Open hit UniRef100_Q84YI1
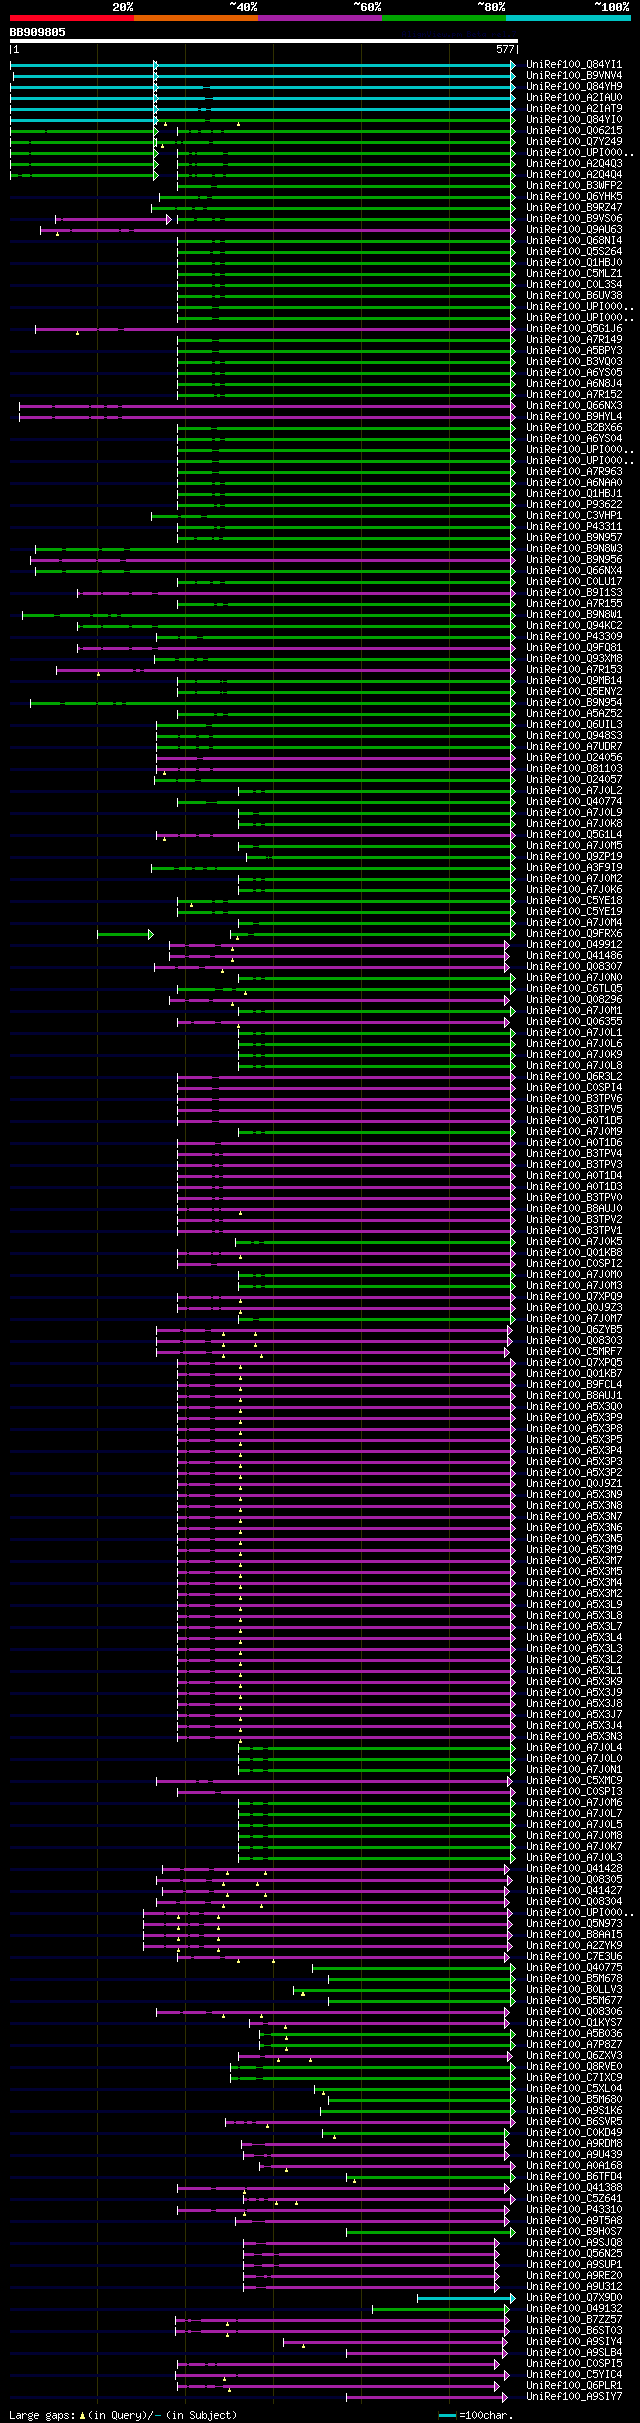Image resolution: width=640 pixels, height=2423 pixels. pos(574,64)
